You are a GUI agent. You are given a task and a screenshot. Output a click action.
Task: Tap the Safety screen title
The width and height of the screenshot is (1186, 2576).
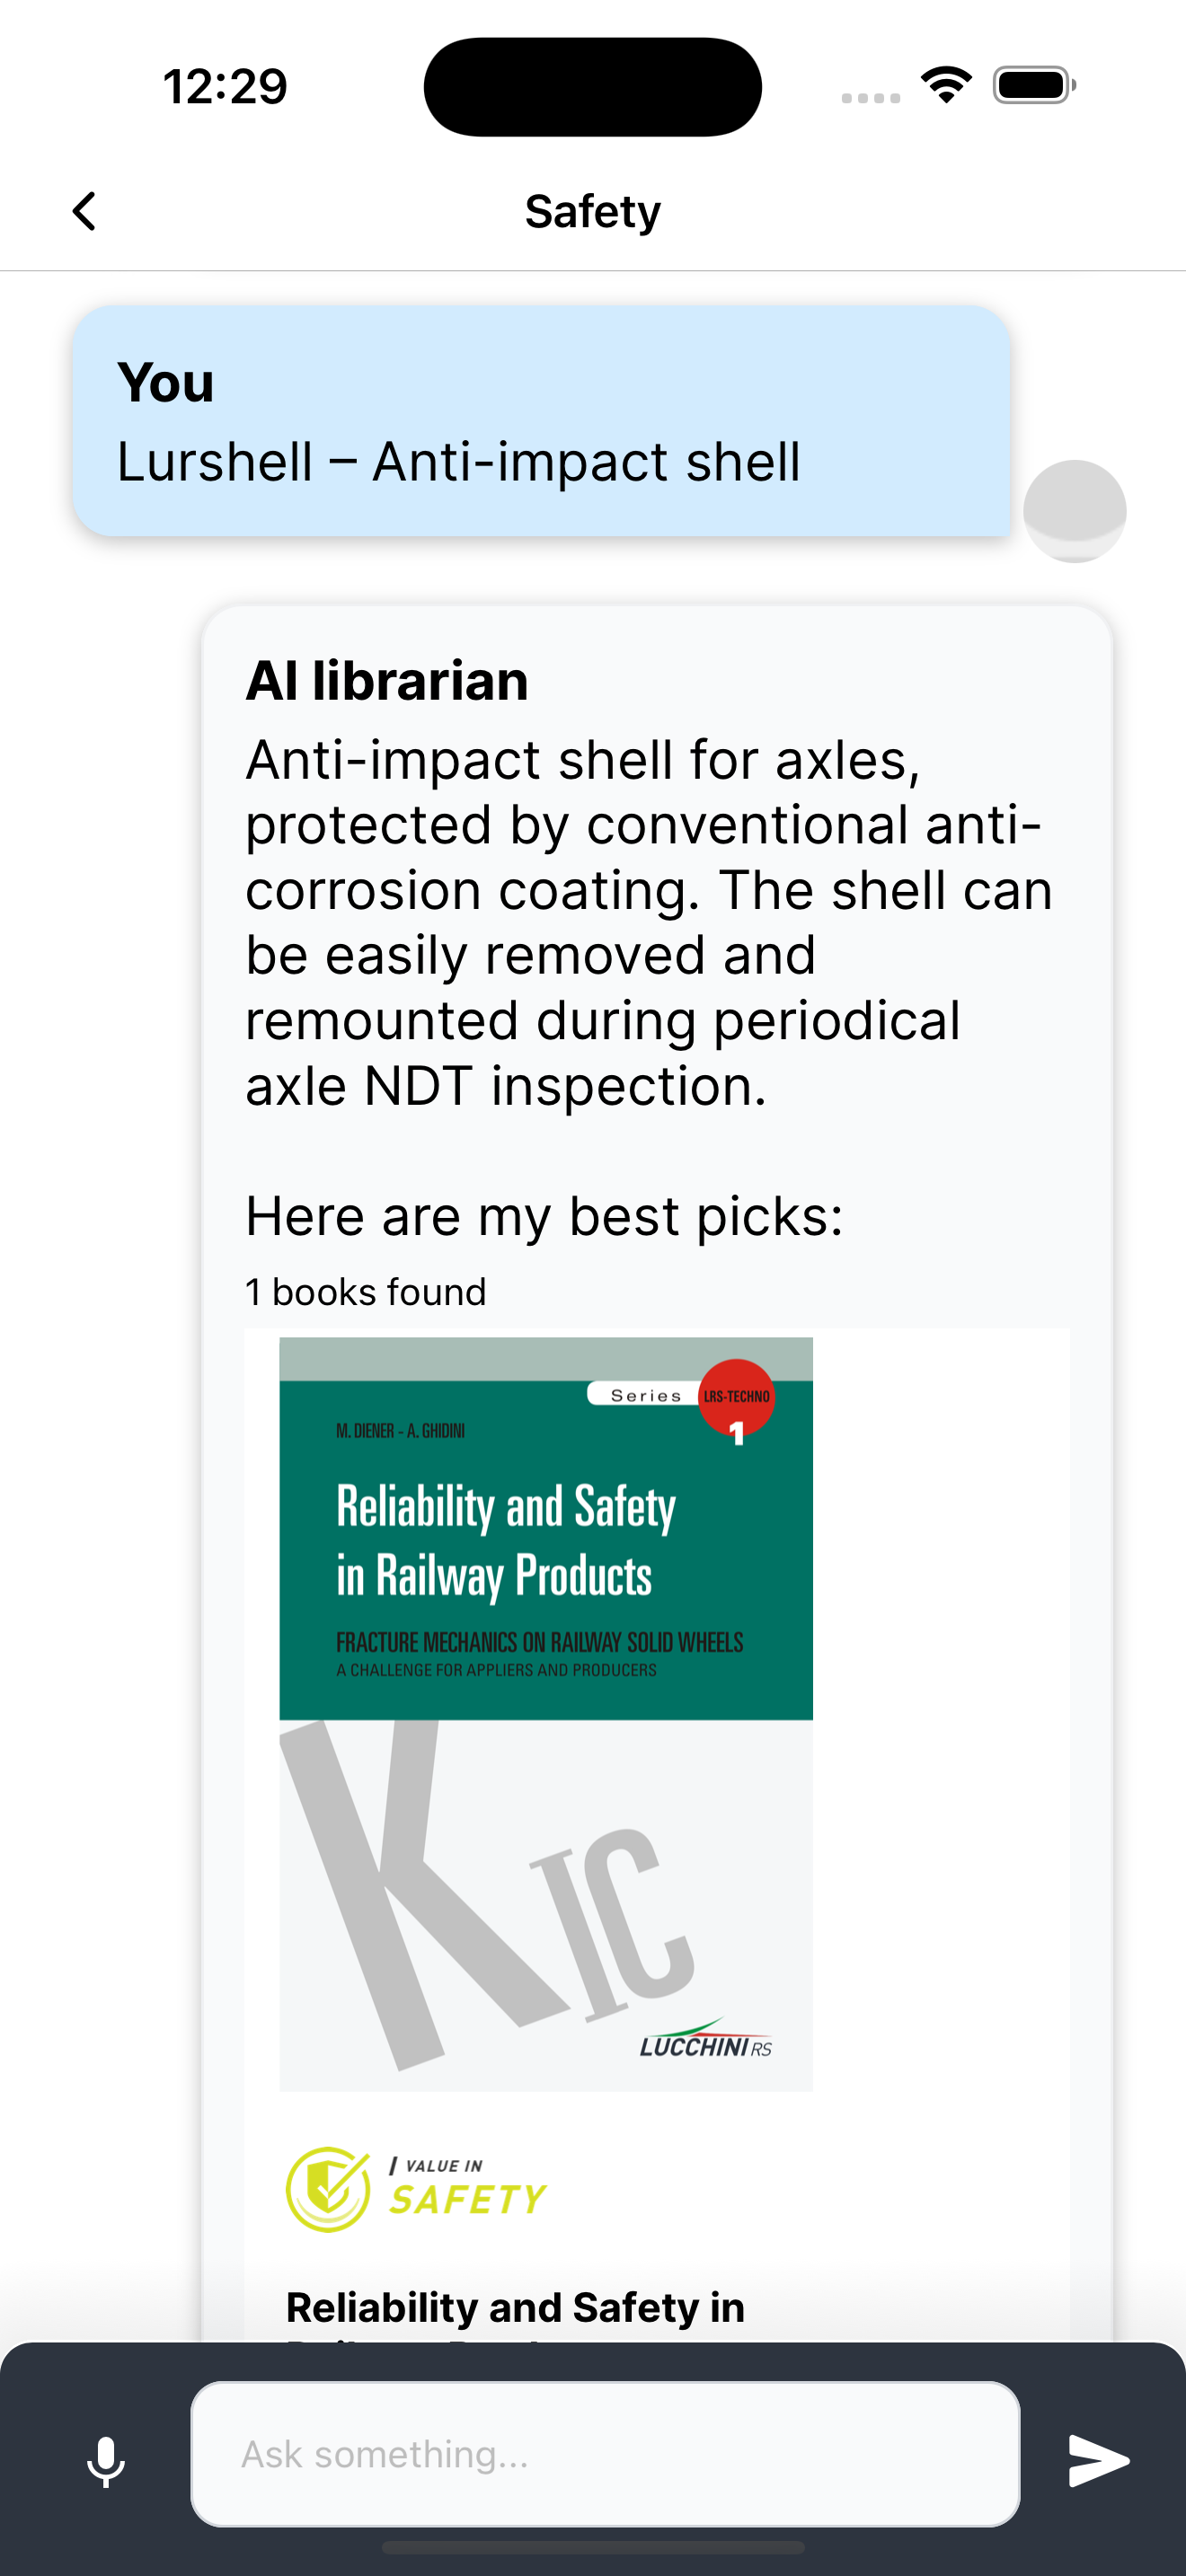click(593, 212)
